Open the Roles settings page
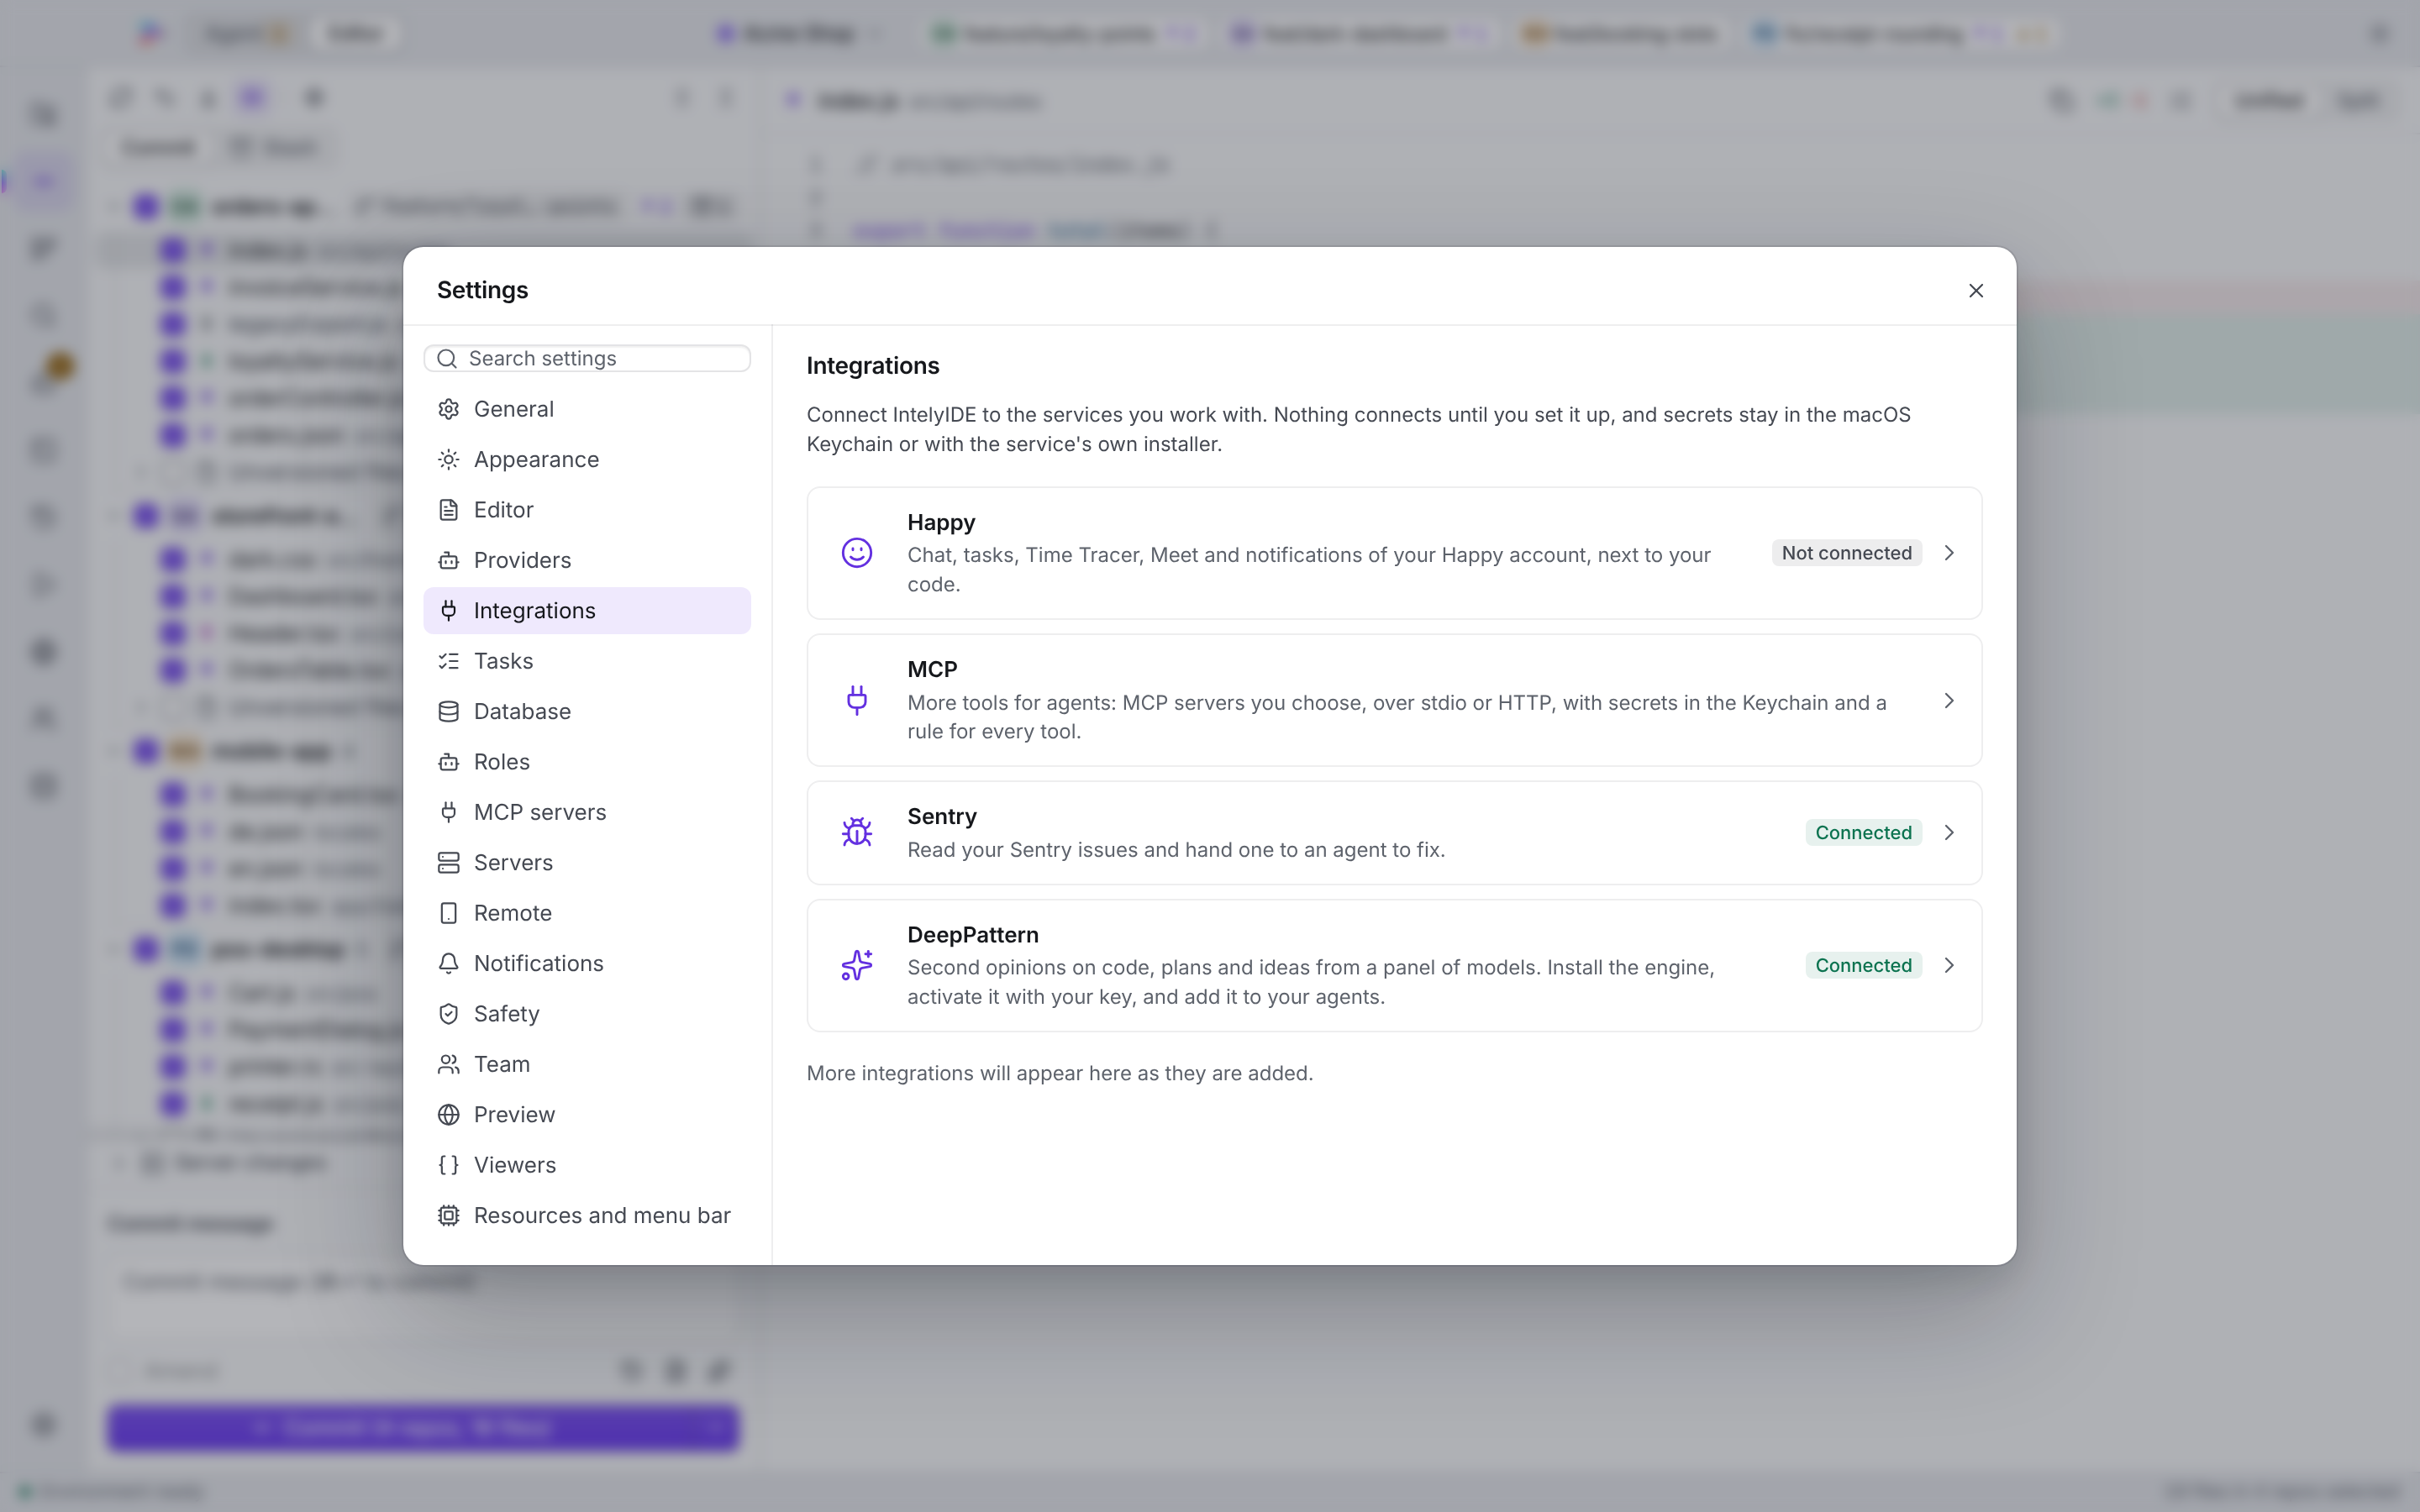The width and height of the screenshot is (2420, 1512). 587,762
